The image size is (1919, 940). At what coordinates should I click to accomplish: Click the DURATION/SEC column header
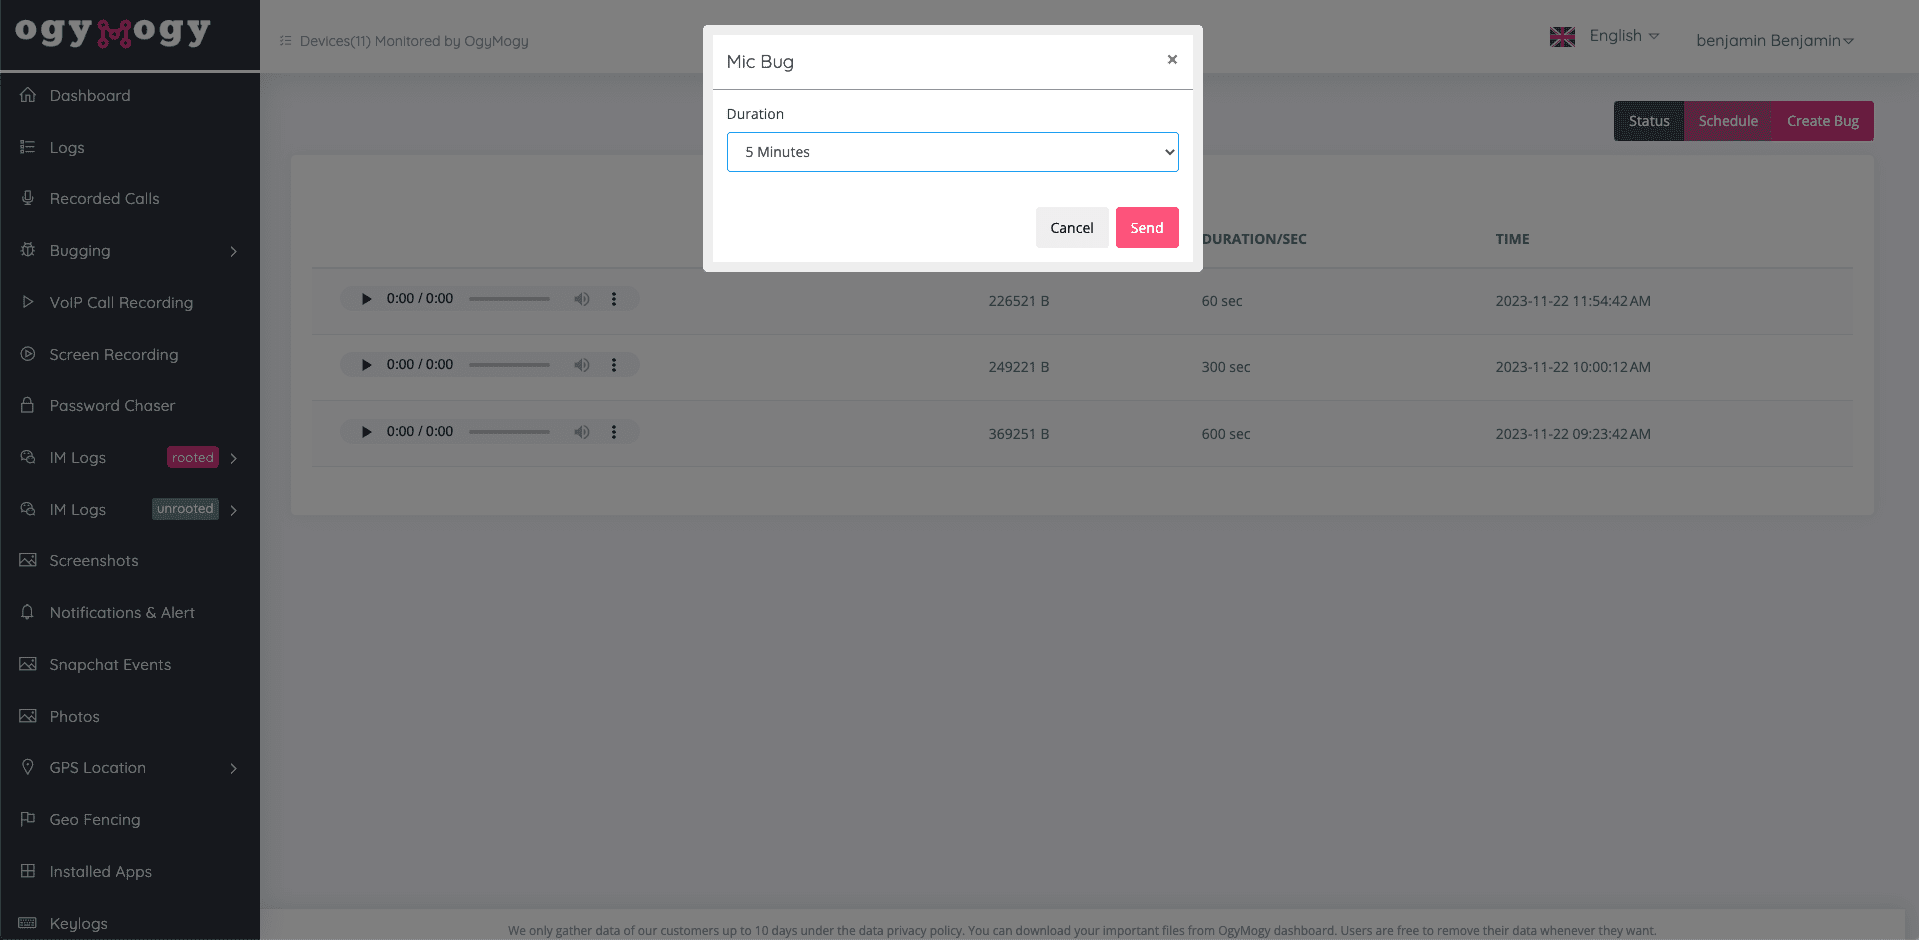1254,239
